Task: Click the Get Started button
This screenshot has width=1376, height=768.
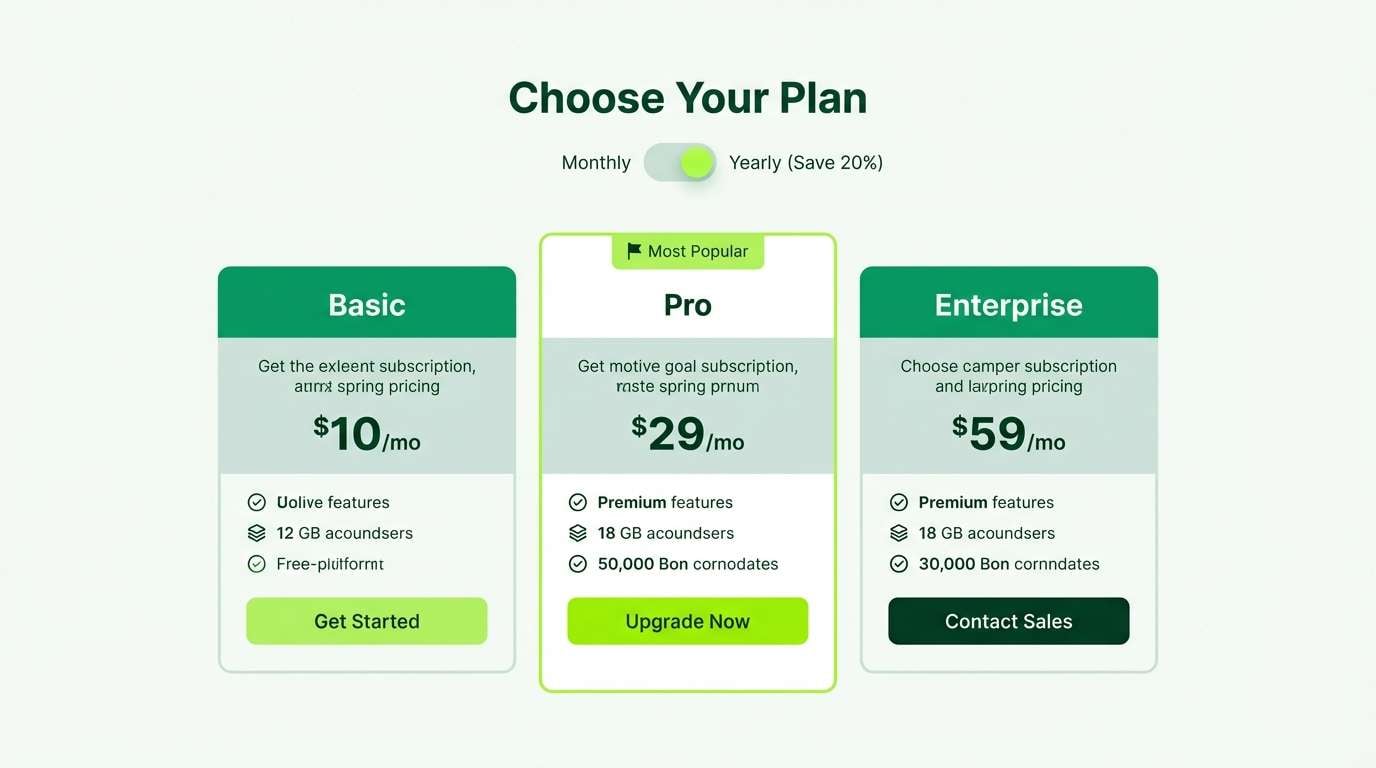Action: (366, 621)
